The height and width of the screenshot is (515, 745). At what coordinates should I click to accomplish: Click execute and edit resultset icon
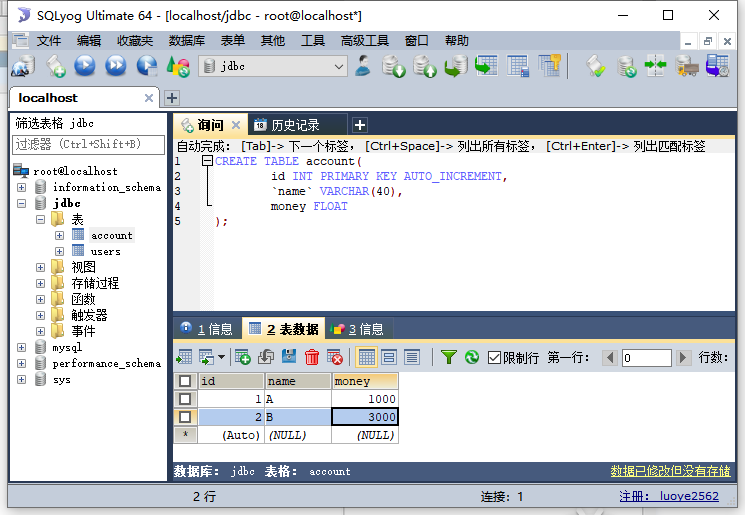coord(147,66)
